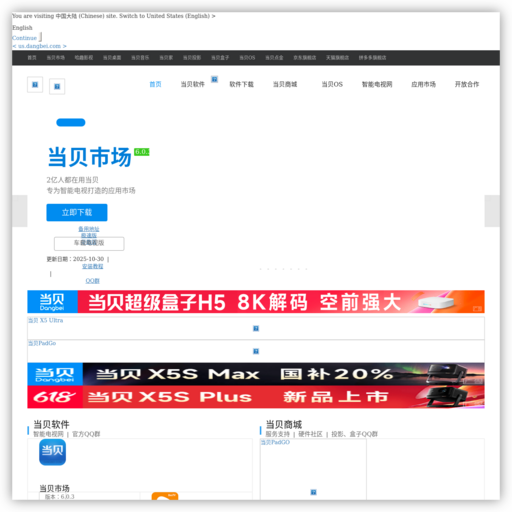
Task: Click the broken image in 当贝PadGO product card
Action: point(313,492)
